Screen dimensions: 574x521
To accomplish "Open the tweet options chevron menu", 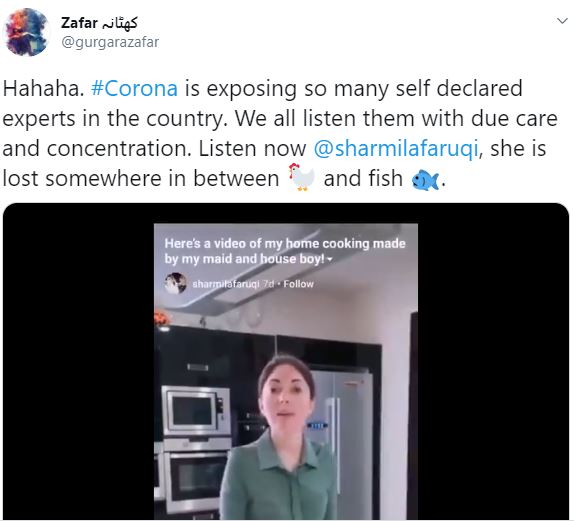I will 562,21.
